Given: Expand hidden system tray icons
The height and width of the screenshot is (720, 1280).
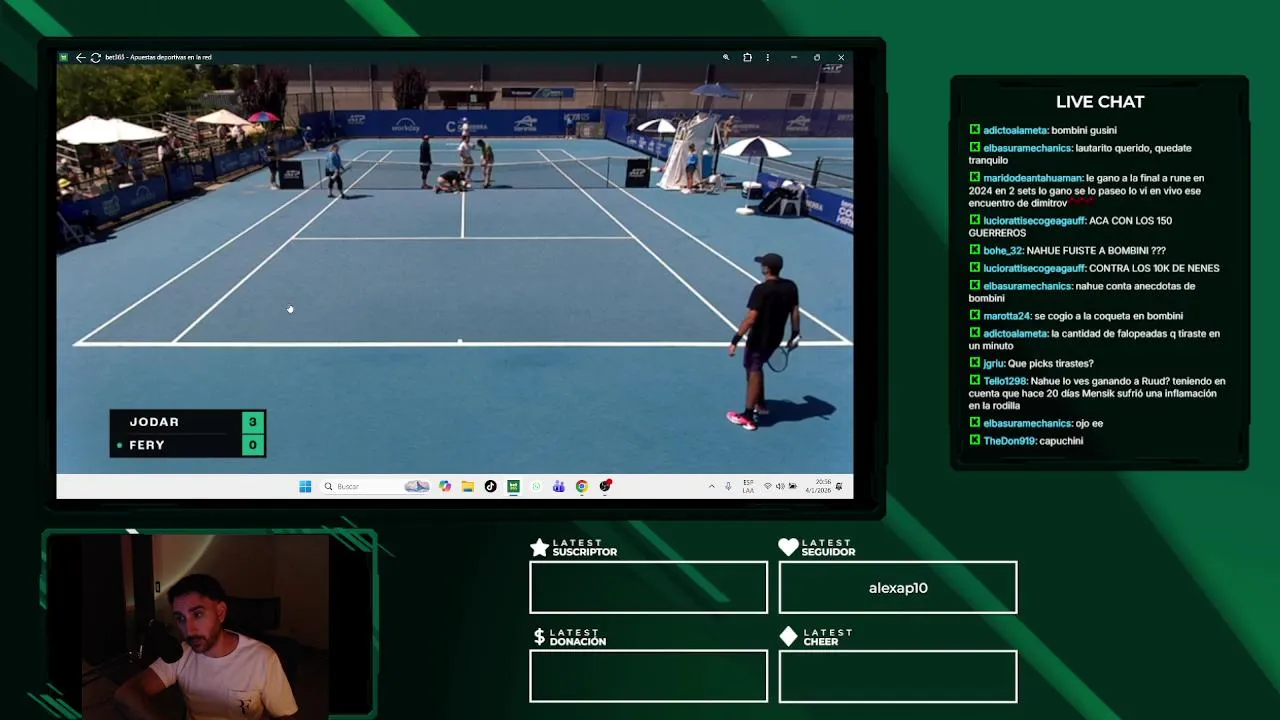Looking at the screenshot, I should click(712, 486).
